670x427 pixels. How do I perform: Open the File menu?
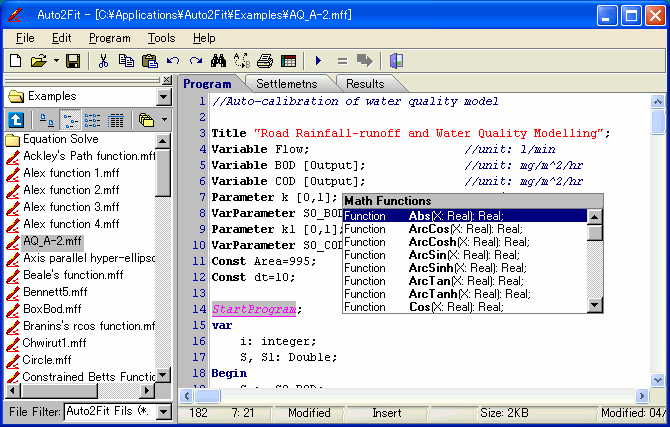(x=25, y=38)
